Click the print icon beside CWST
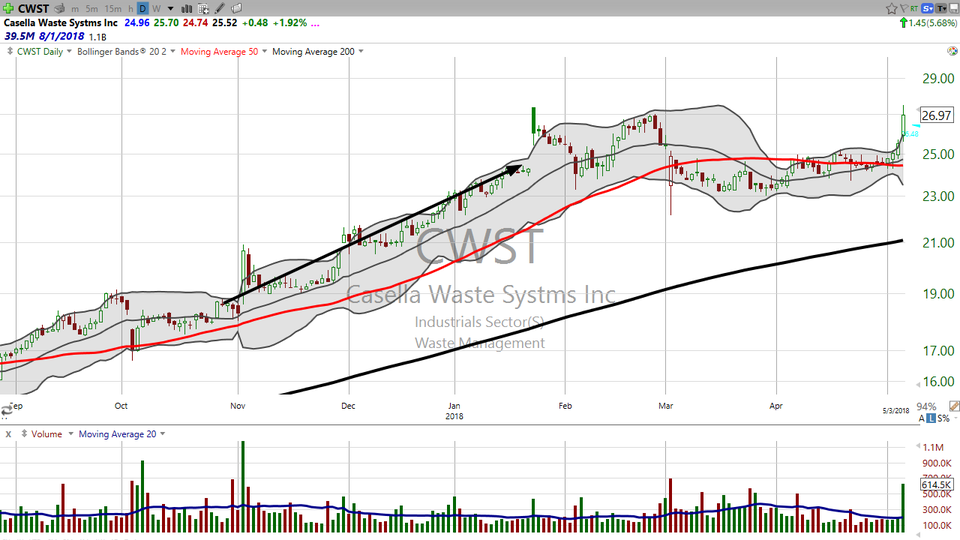Viewport: 960px width, 540px height. 59,9
